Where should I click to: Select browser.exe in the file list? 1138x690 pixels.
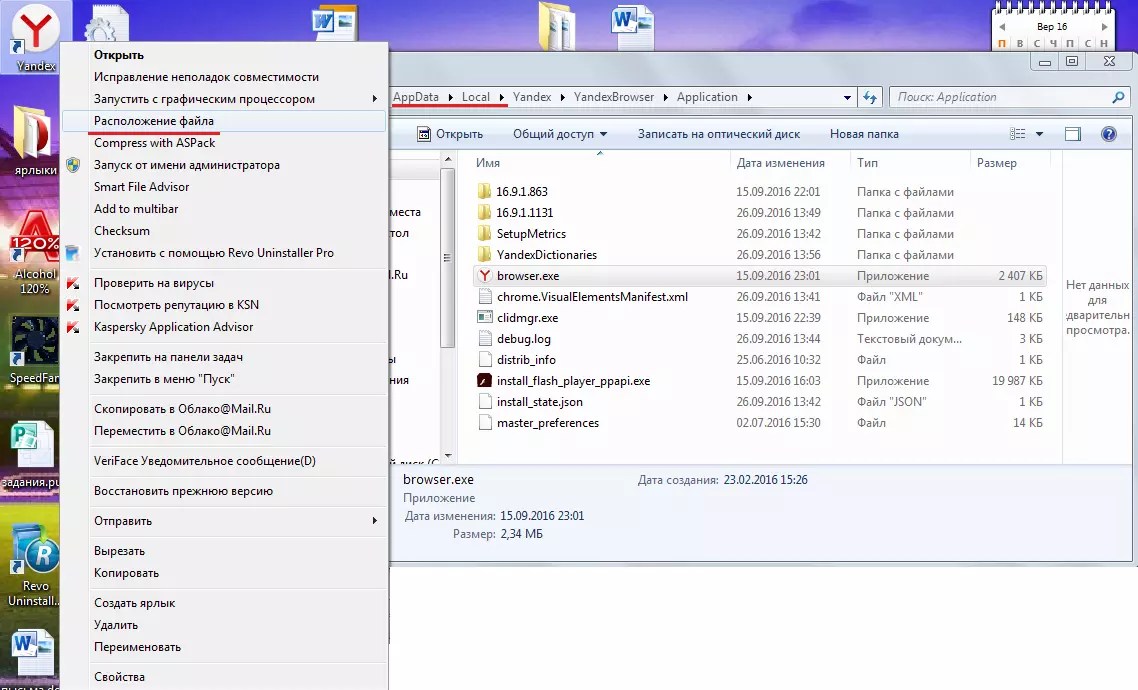pos(520,276)
